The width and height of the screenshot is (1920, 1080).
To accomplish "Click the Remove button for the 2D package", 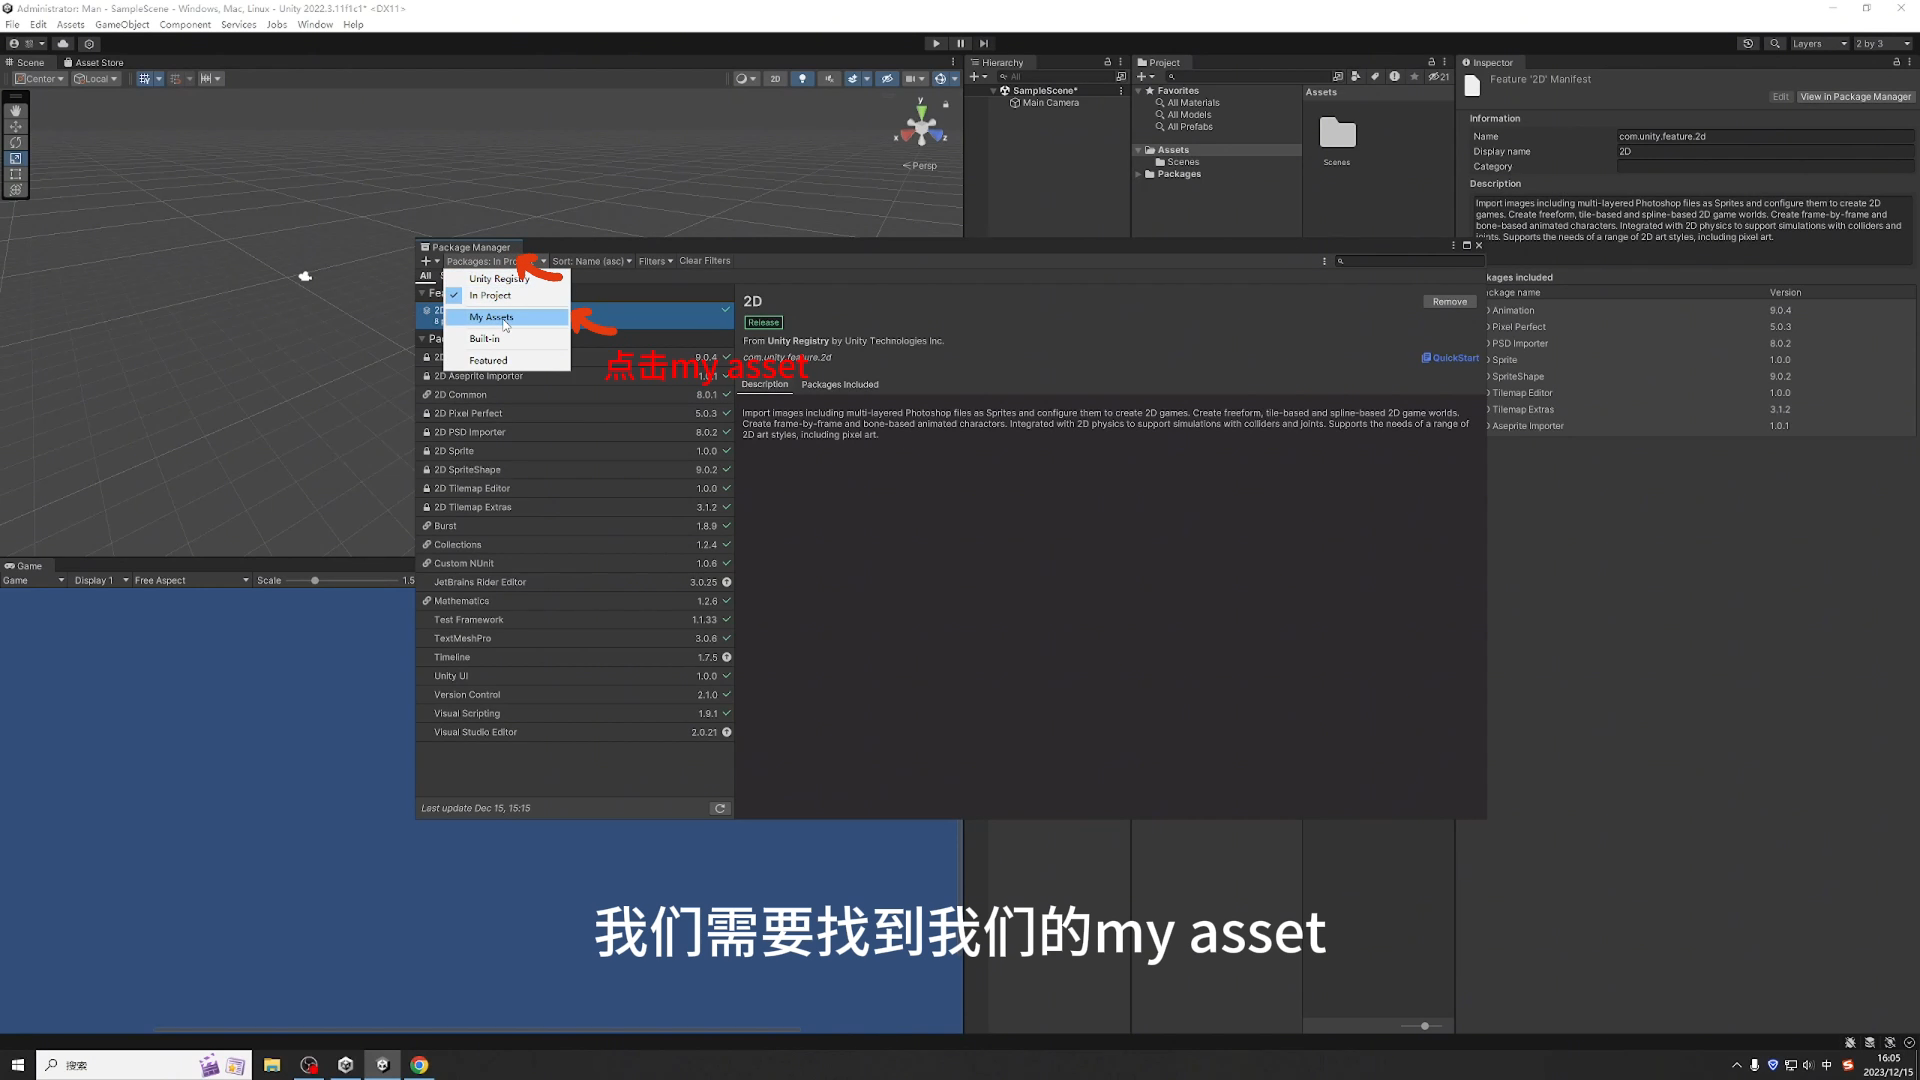I will tap(1449, 301).
